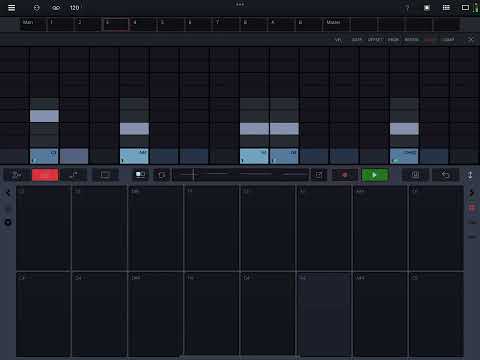Select track tab 6
This screenshot has height=360, width=480.
click(x=199, y=24)
